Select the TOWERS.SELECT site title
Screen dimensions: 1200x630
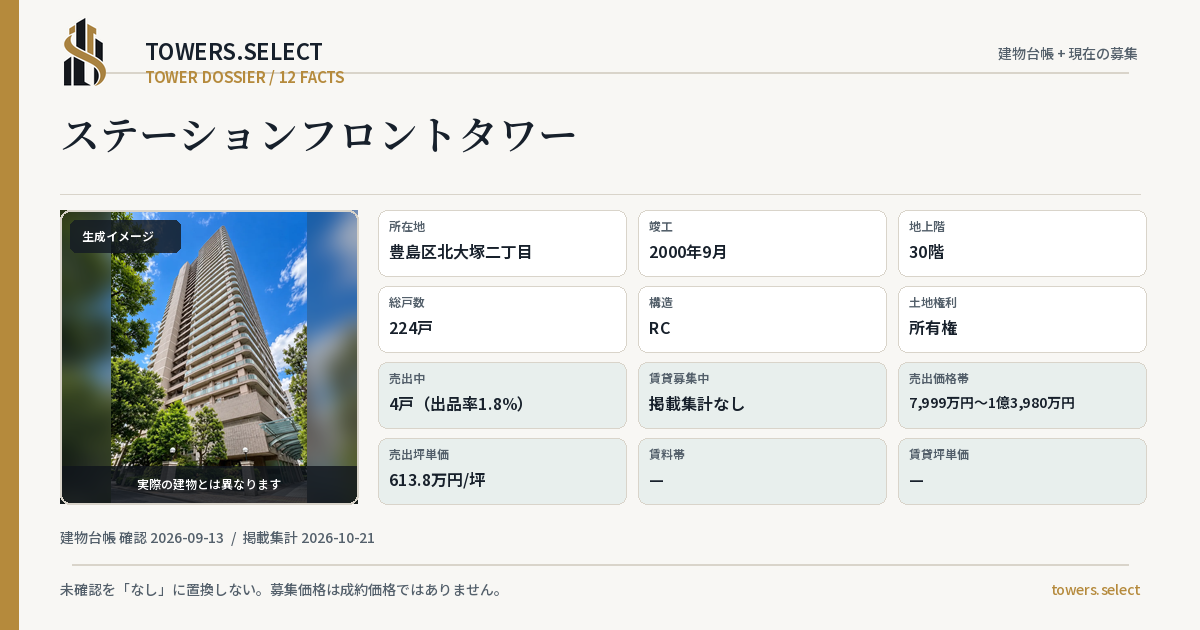pyautogui.click(x=234, y=52)
